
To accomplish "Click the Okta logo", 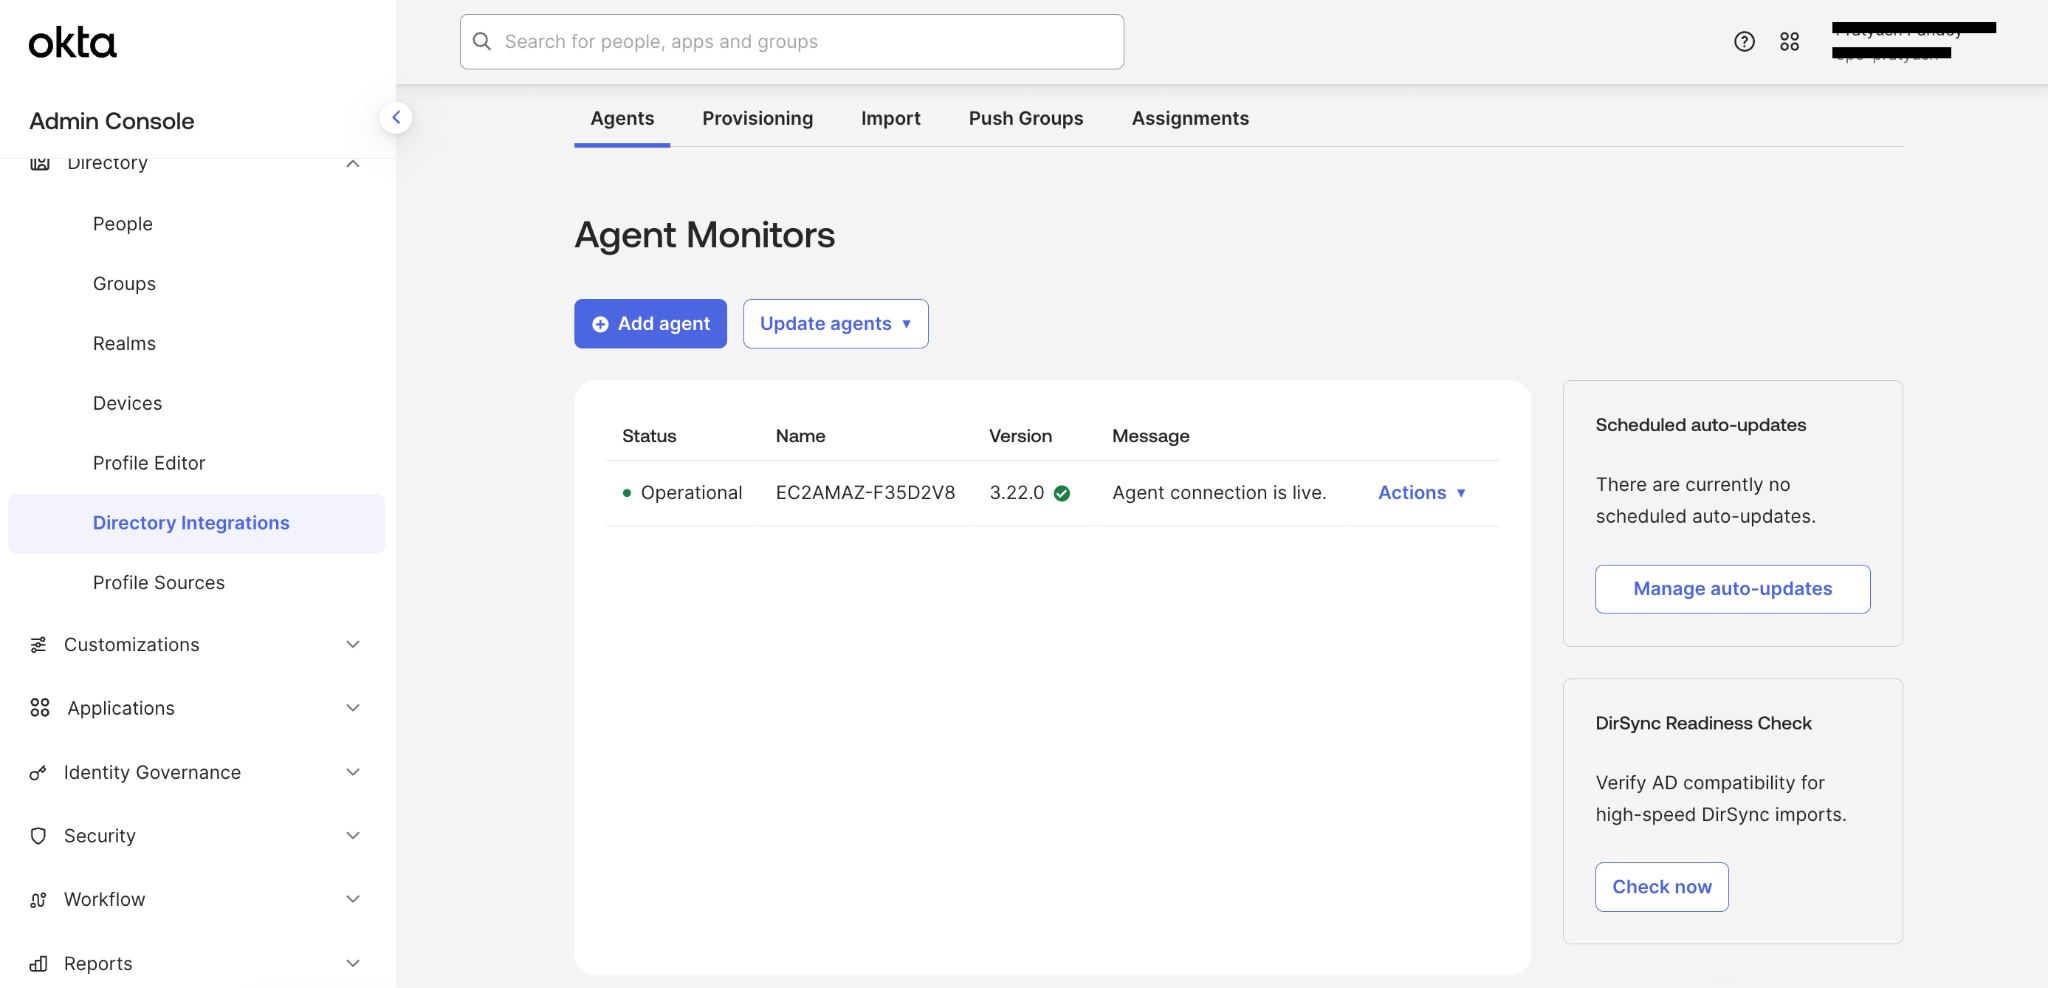I will 72,43.
